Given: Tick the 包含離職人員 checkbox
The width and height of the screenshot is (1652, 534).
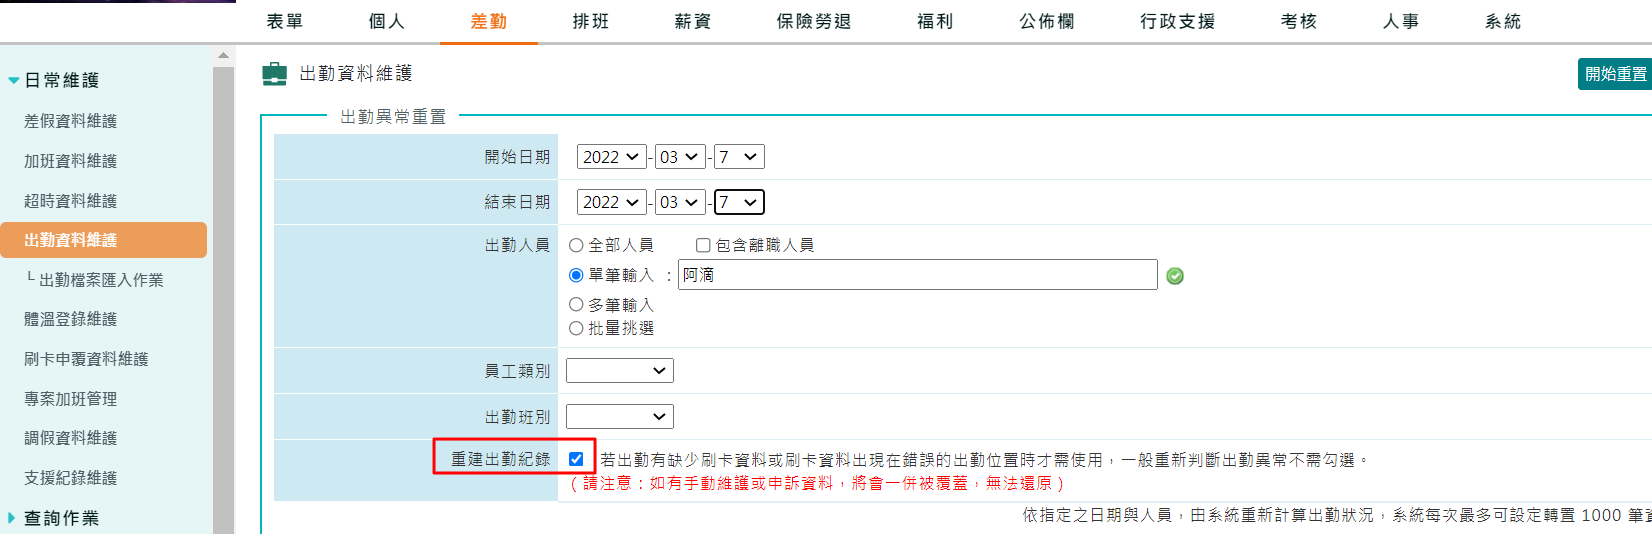Looking at the screenshot, I should tap(703, 245).
